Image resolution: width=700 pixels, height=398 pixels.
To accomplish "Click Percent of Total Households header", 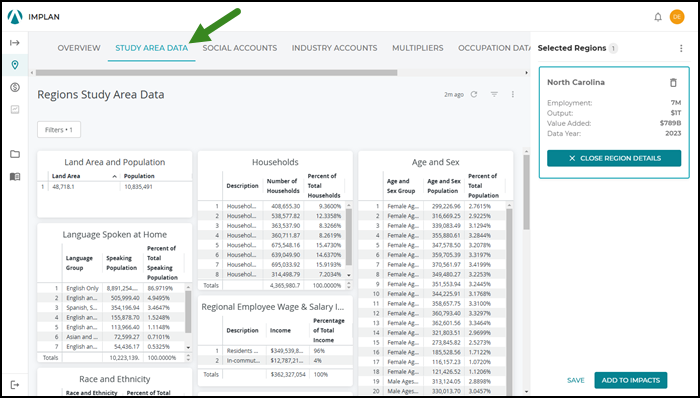I will click(x=324, y=186).
